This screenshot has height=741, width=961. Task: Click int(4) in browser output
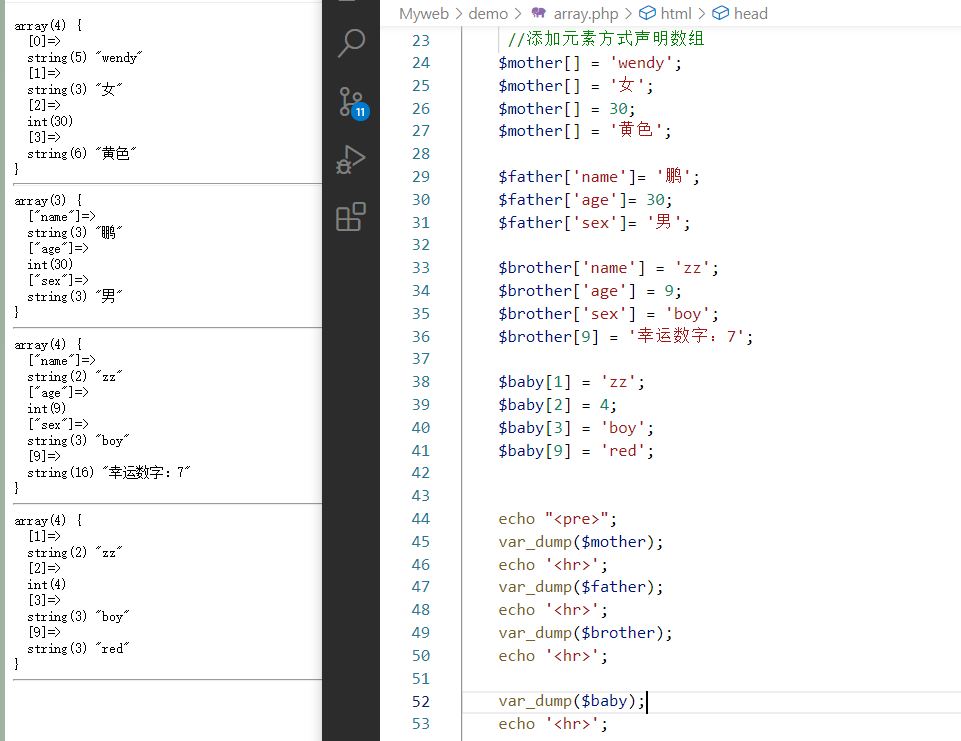pos(47,584)
